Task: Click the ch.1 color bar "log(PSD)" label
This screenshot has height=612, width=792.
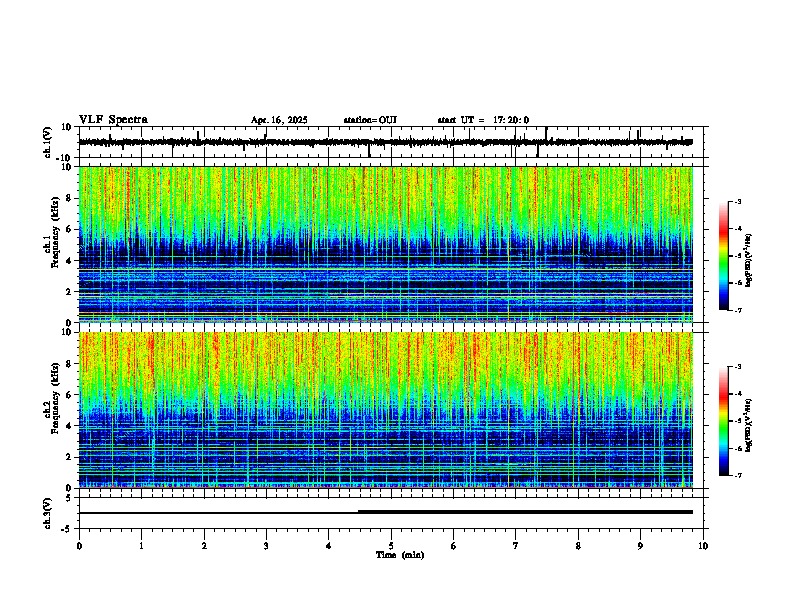Action: [x=749, y=261]
